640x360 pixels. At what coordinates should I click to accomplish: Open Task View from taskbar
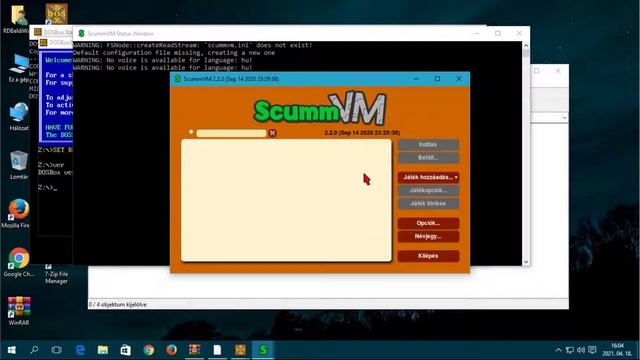click(57, 350)
